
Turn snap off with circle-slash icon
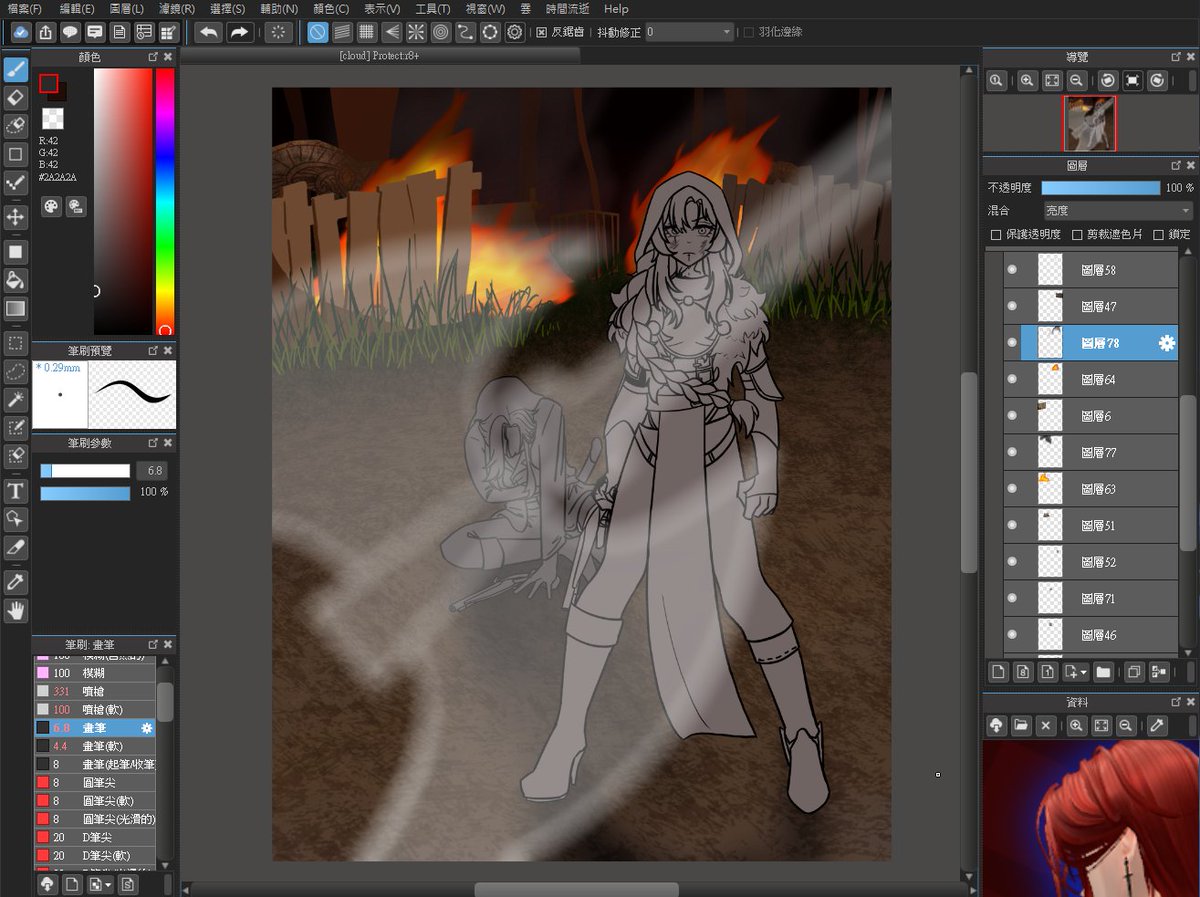(x=317, y=32)
